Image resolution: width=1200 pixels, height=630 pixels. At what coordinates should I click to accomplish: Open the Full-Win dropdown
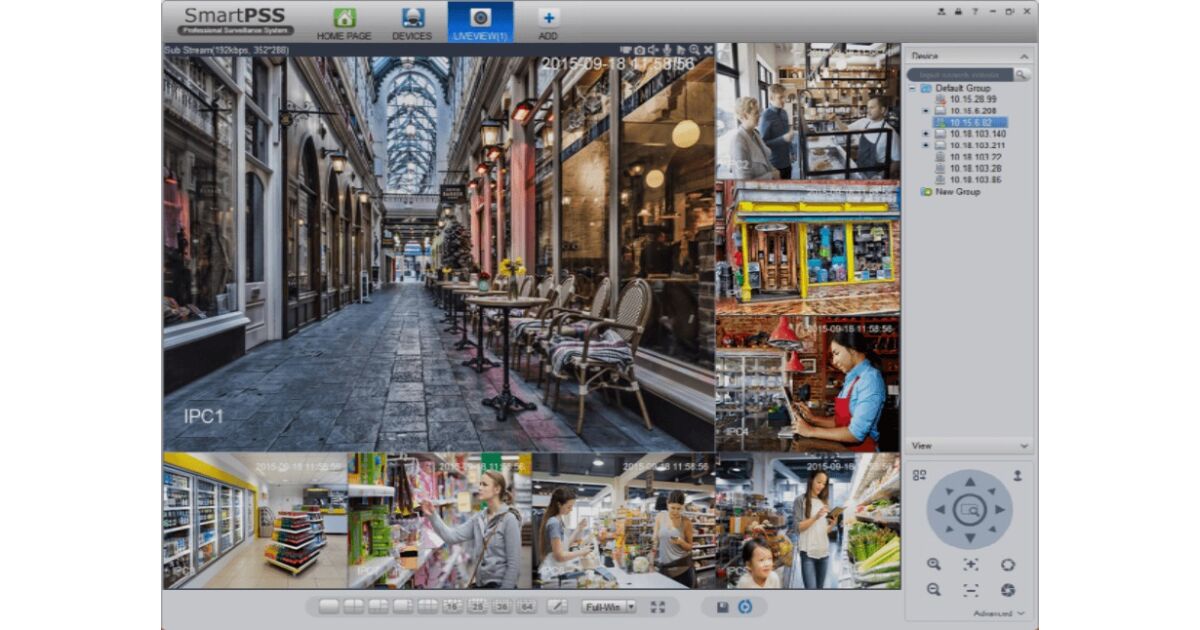(x=631, y=607)
